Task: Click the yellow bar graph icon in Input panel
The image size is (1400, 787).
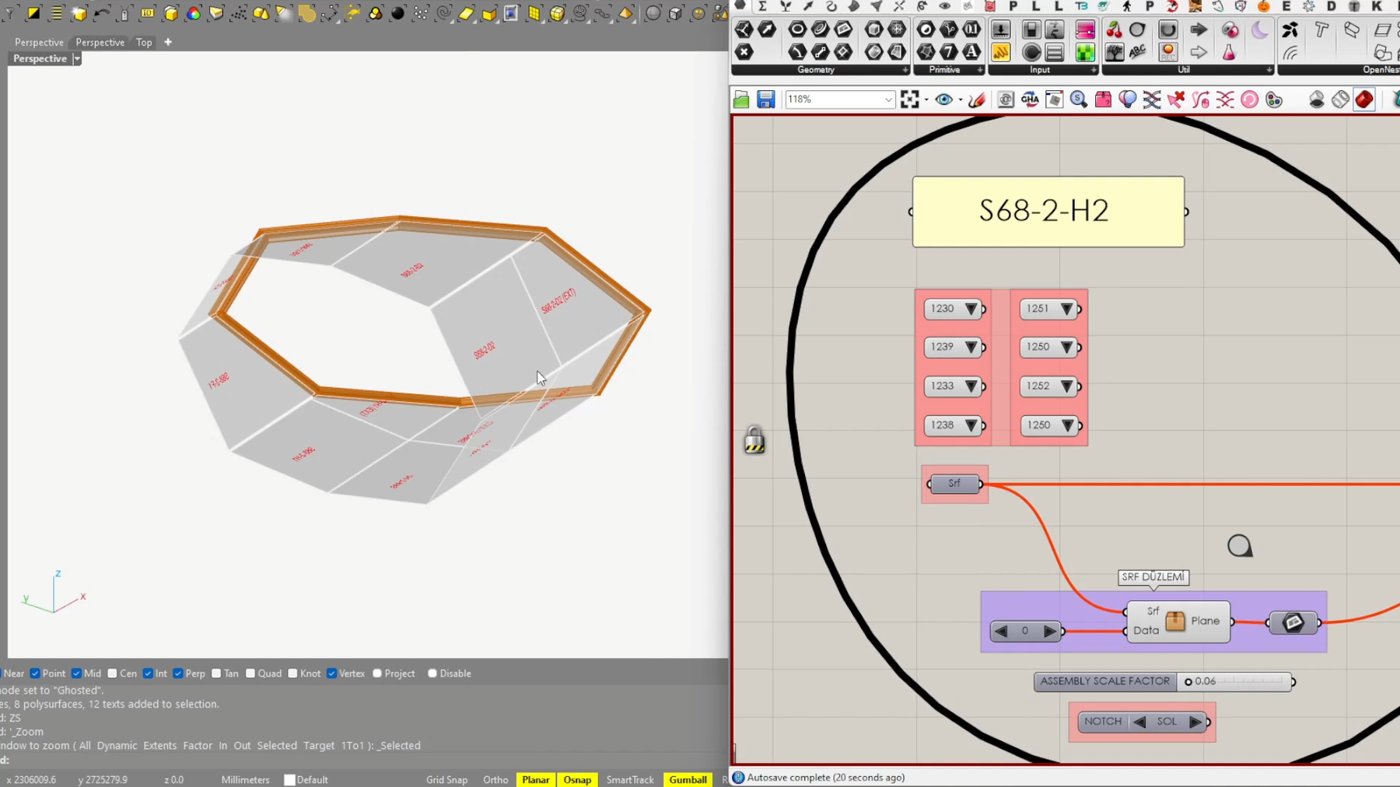Action: point(1001,52)
